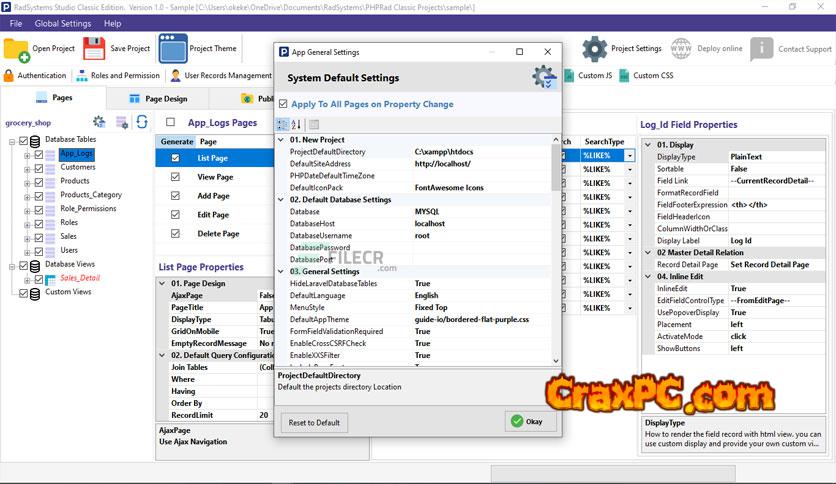The image size is (836, 484).
Task: Open the first %LIKE% SearchType dropdown
Action: tap(630, 156)
